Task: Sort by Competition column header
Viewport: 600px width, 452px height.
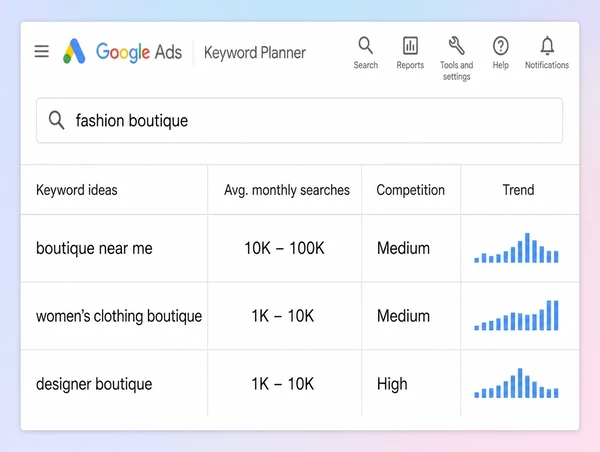Action: [410, 190]
